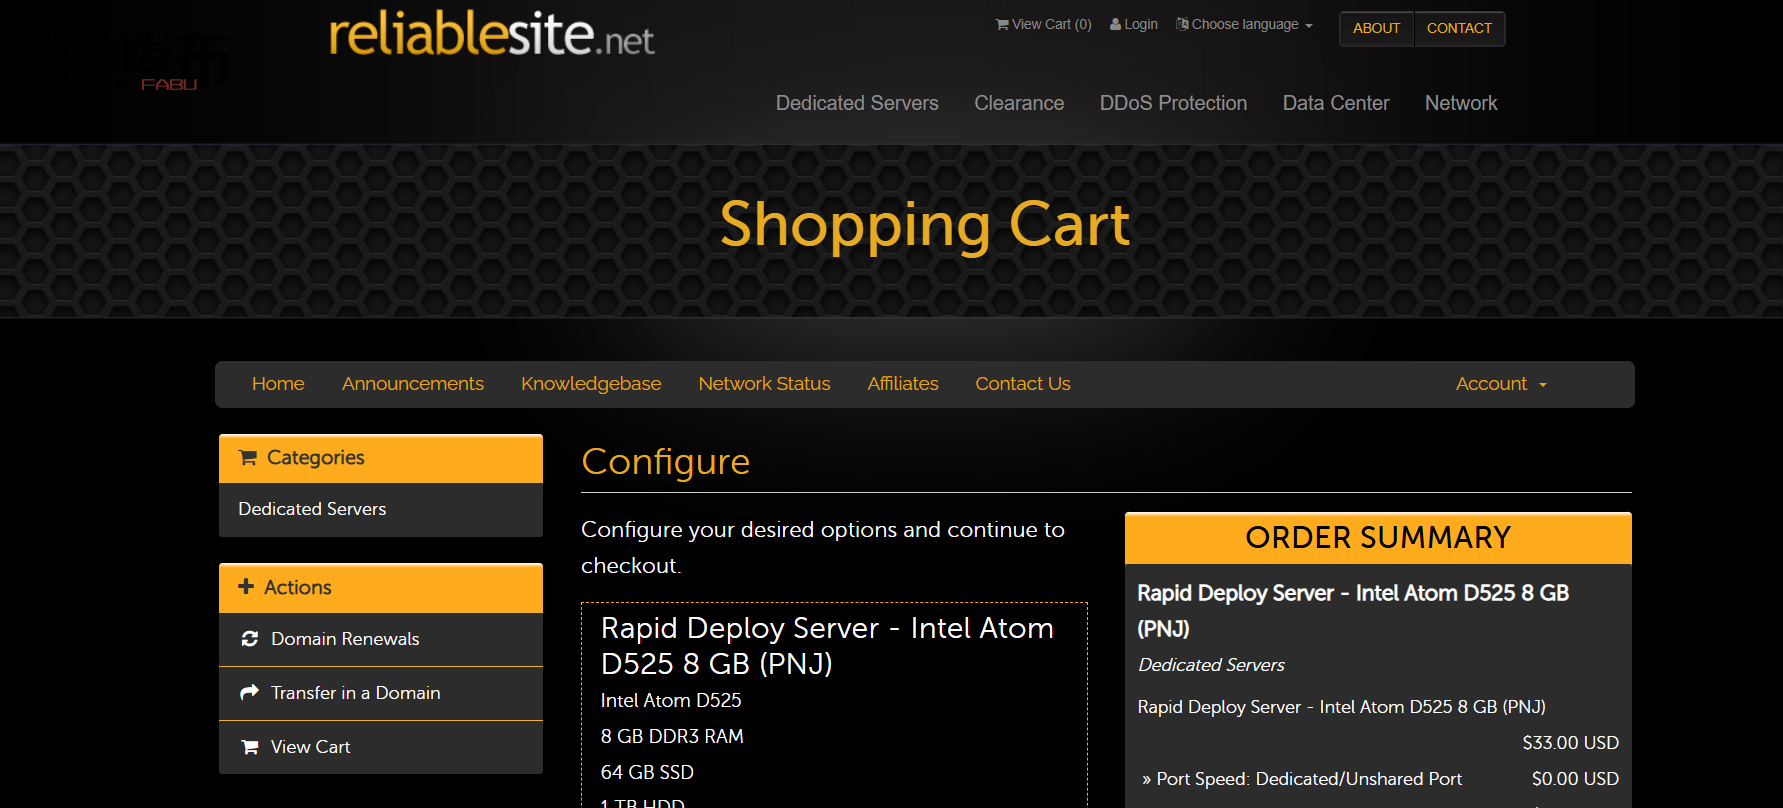The image size is (1783, 808).
Task: Click the ABOUT button
Action: 1377,28
